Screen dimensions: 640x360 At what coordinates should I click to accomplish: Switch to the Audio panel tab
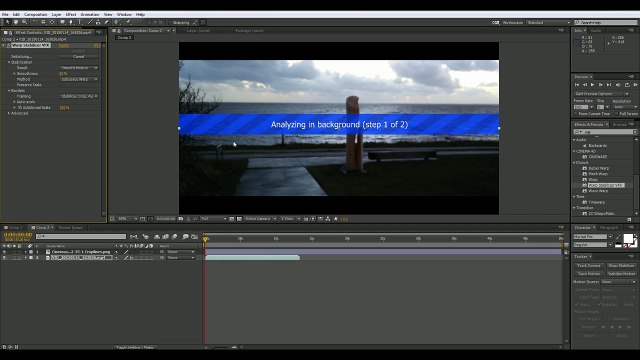tap(596, 31)
